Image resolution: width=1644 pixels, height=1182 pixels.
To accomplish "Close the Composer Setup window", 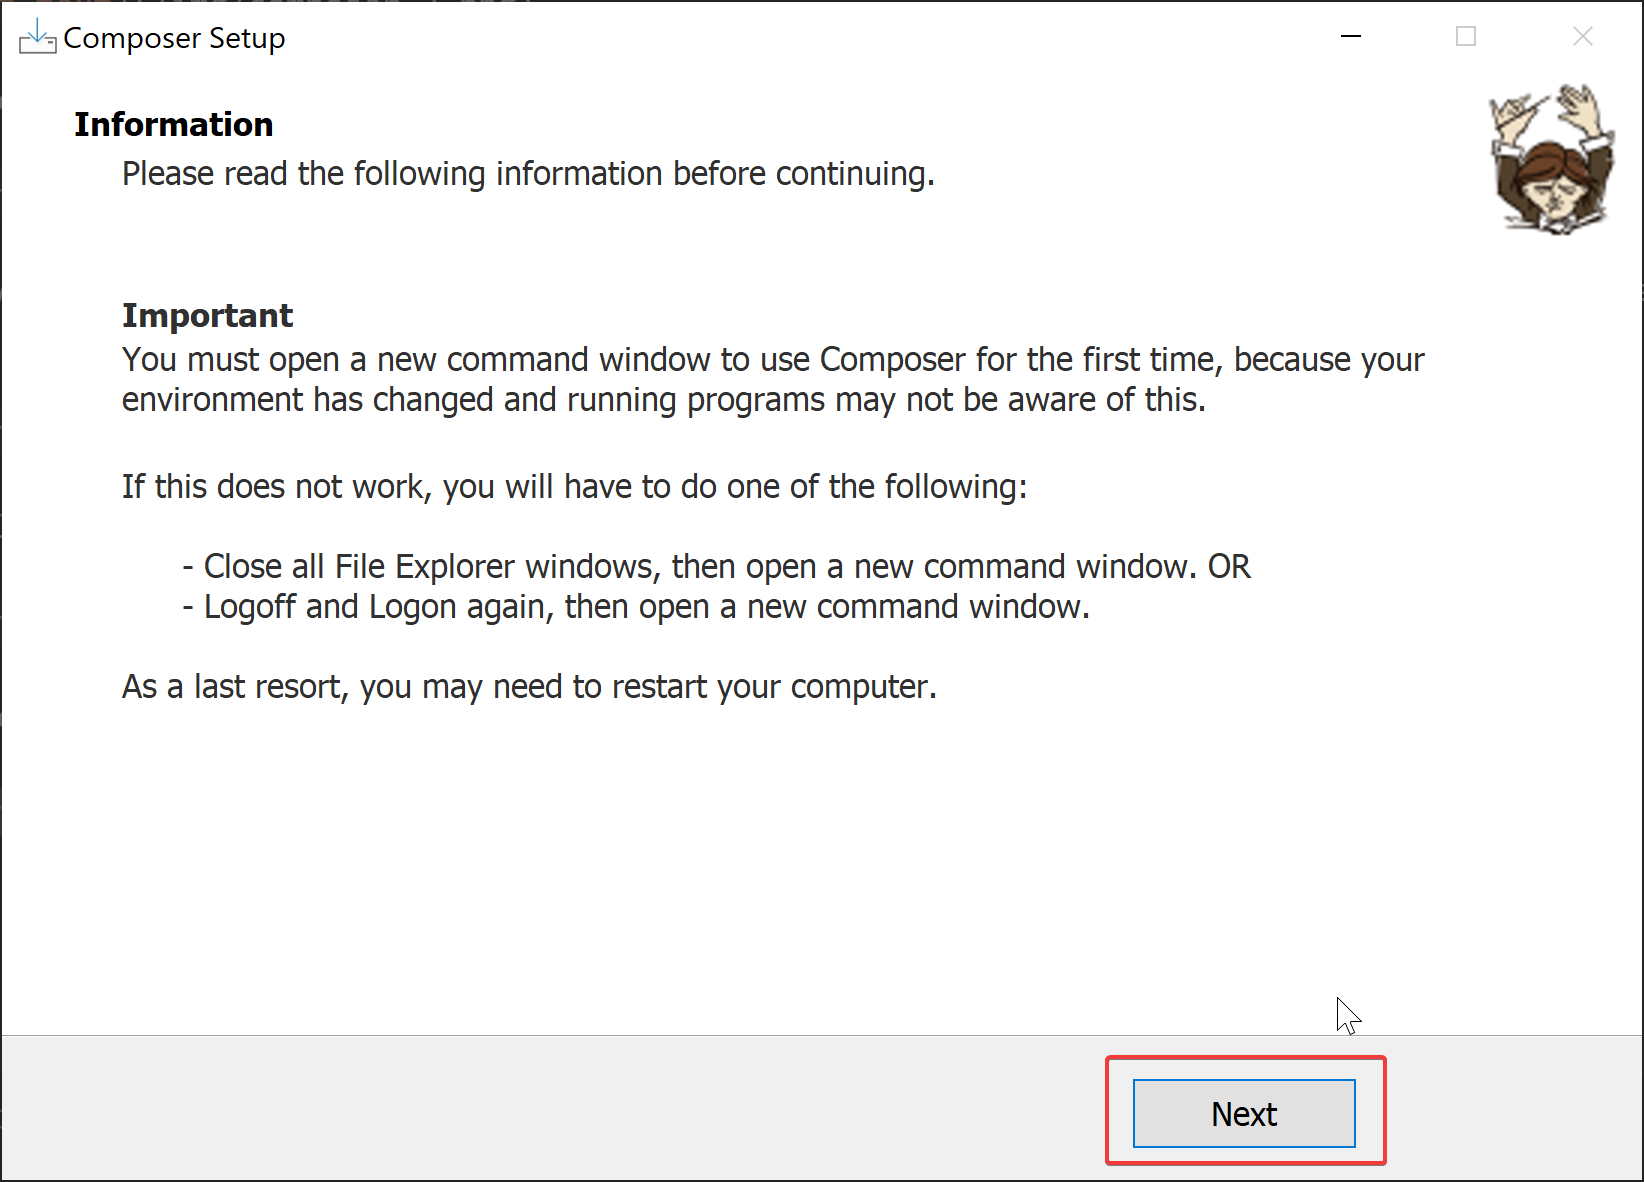I will point(1582,37).
